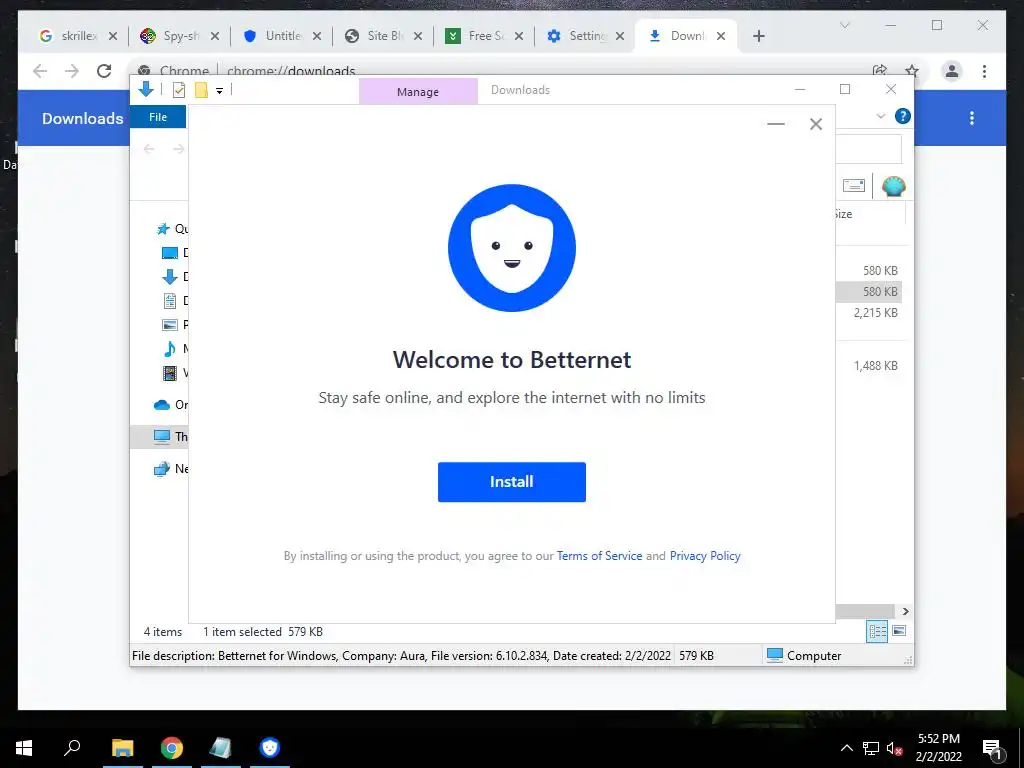Click the Properties quick access icon in Explorer
The width and height of the screenshot is (1024, 768).
click(x=178, y=90)
